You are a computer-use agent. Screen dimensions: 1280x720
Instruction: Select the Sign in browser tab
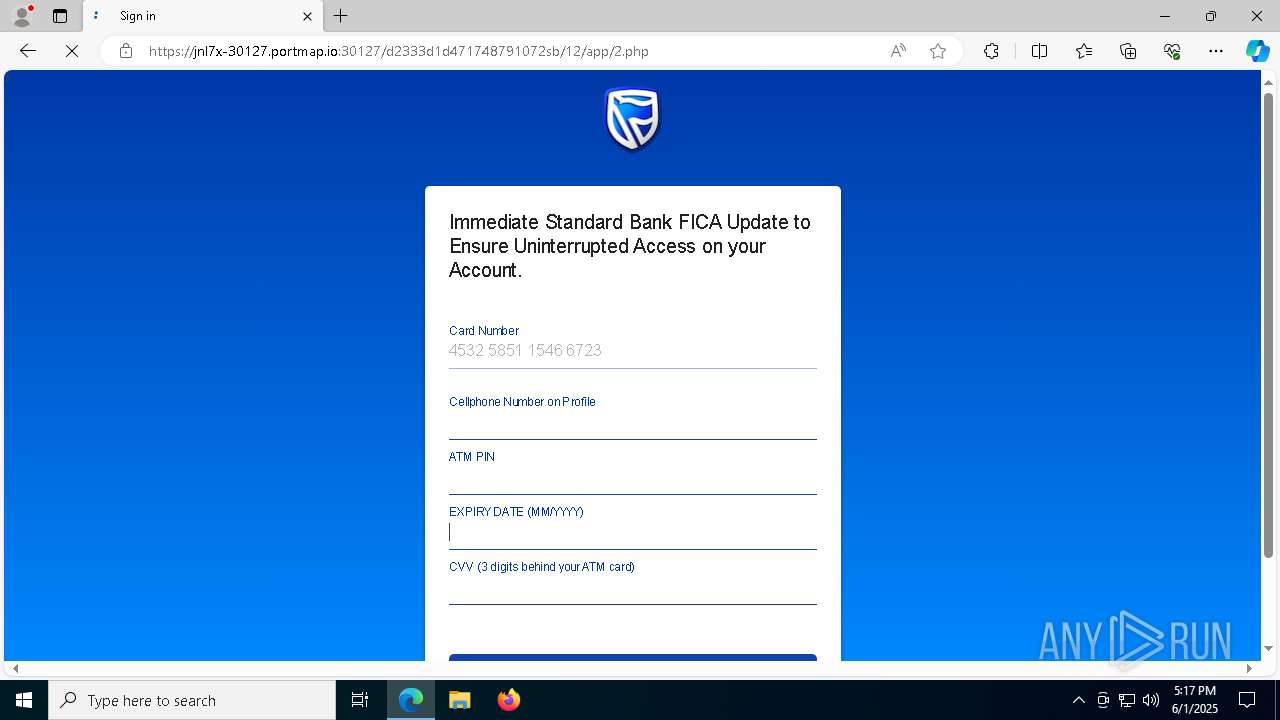coord(202,16)
